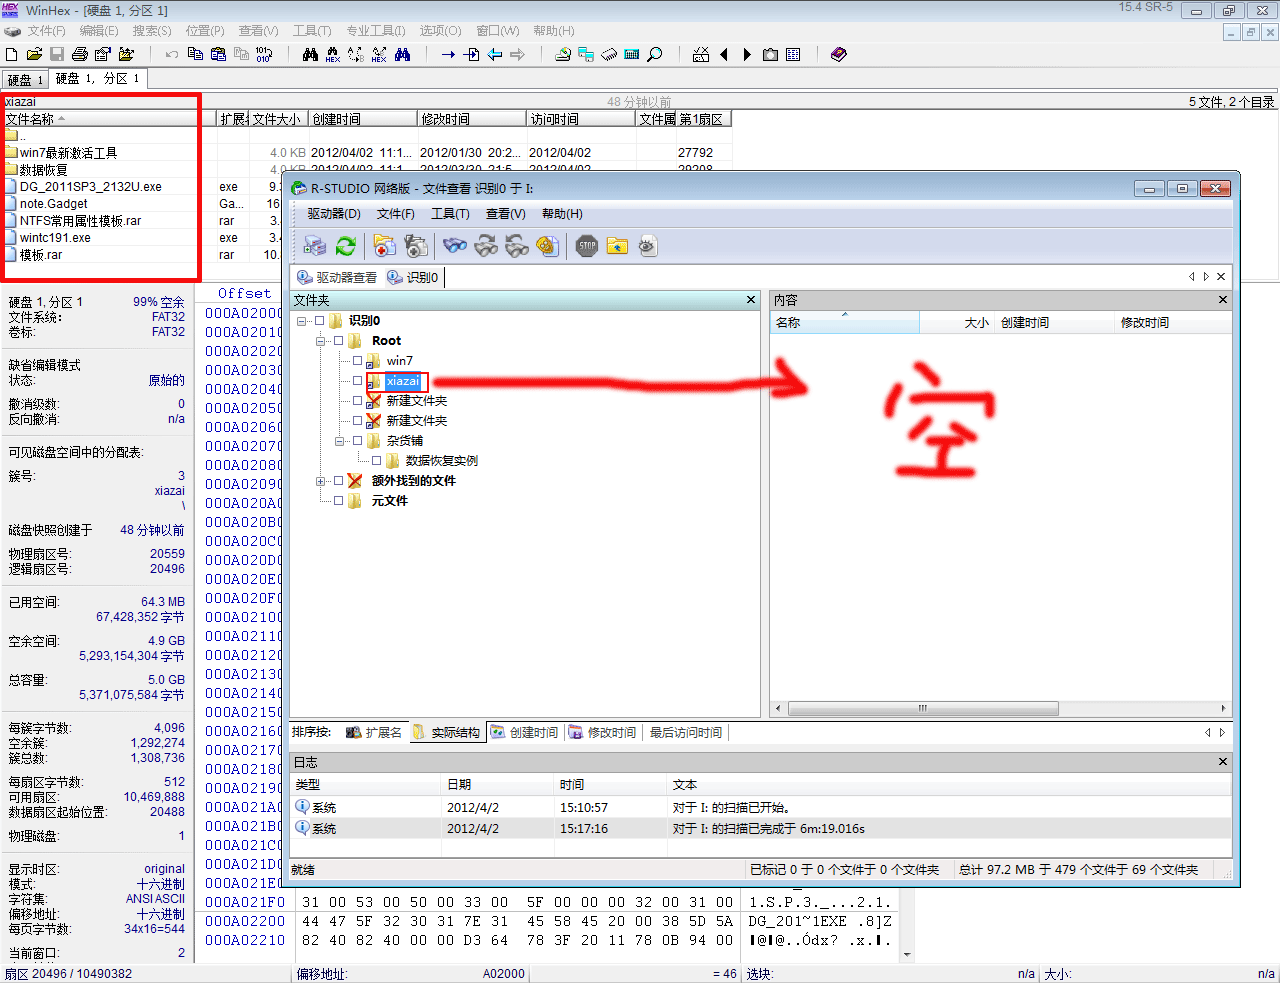The image size is (1280, 983).
Task: Select the 数据恢复实例 folder in the tree
Action: (442, 461)
